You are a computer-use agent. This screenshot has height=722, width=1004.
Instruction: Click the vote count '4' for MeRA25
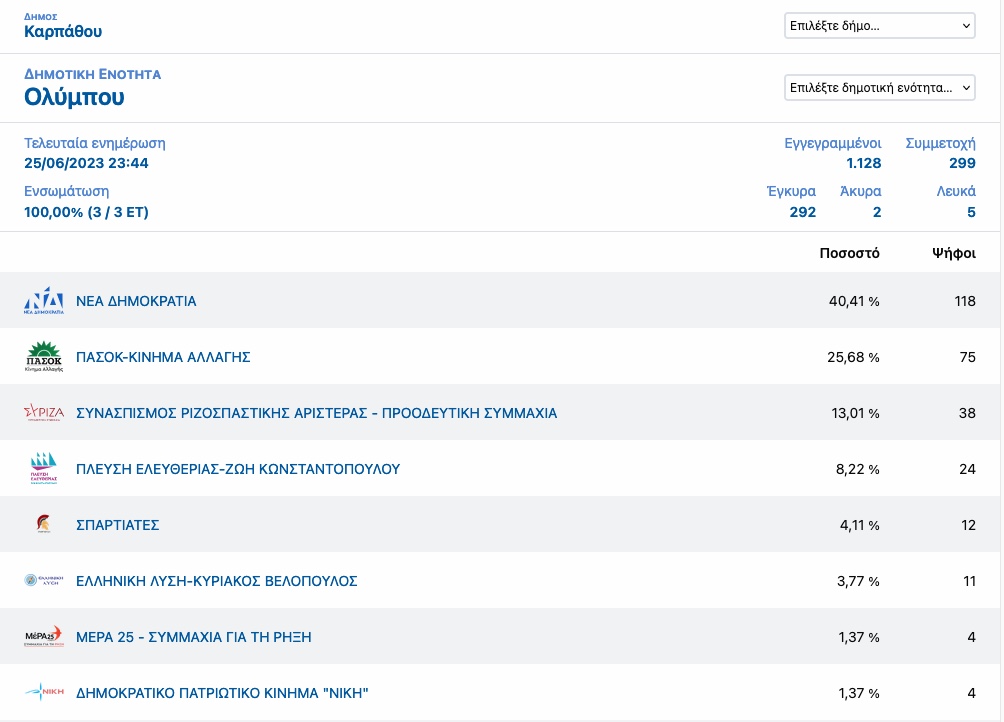point(971,637)
